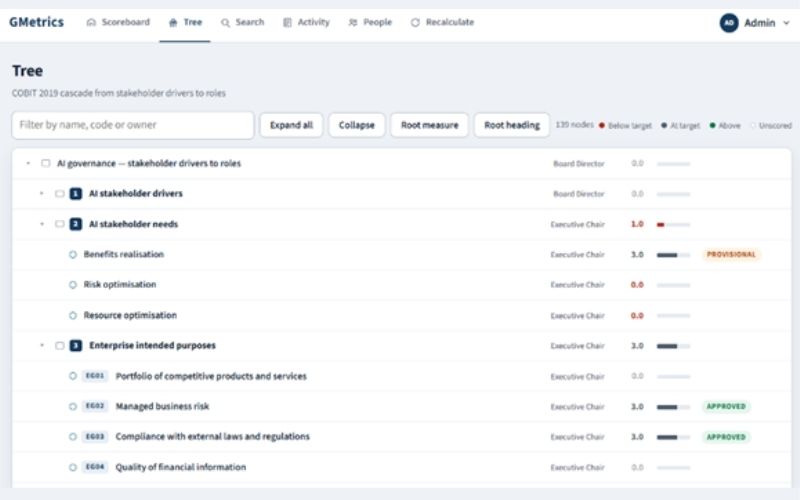Viewport: 800px width, 500px height.
Task: Open the Search tab
Action: tap(242, 22)
